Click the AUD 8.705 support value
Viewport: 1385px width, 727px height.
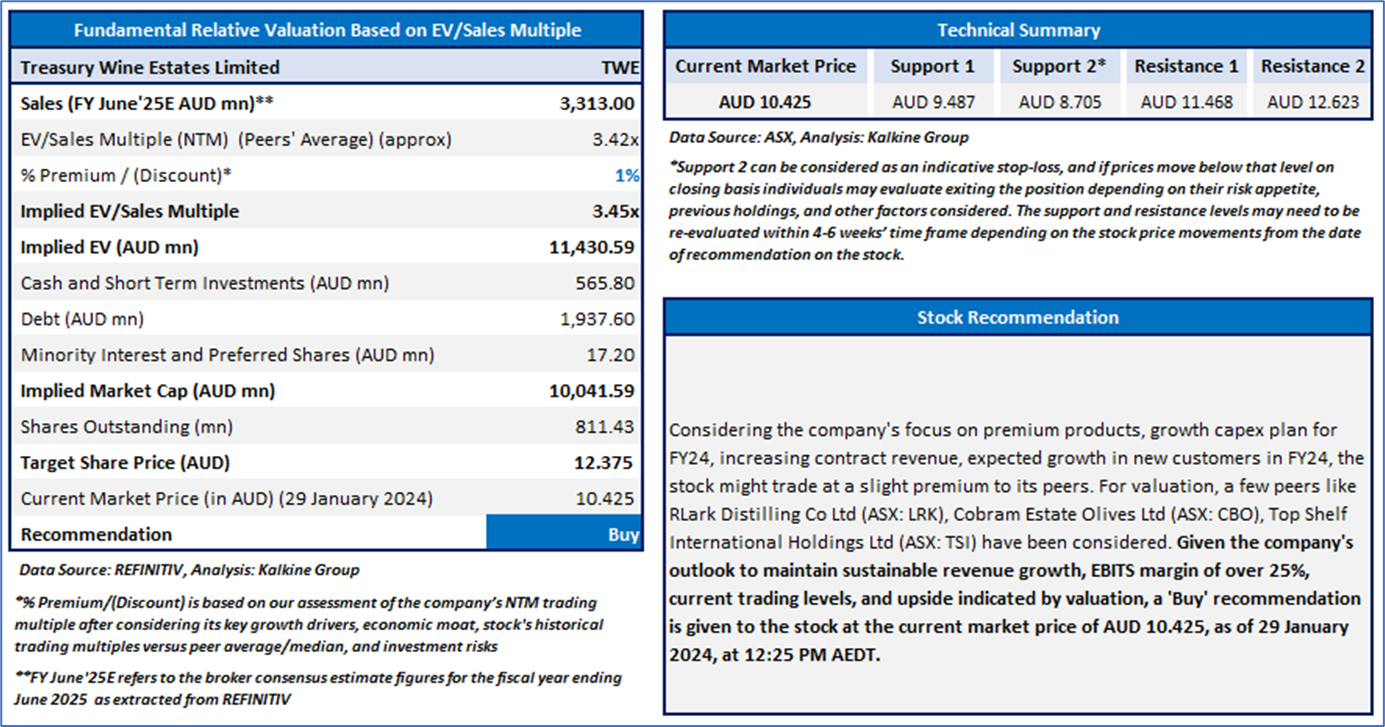pos(1059,102)
